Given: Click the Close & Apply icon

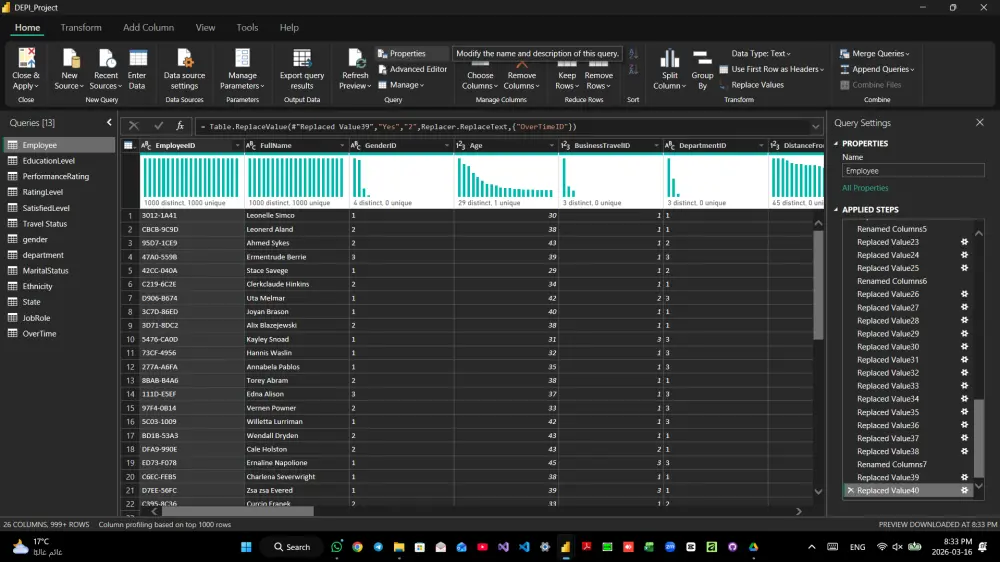Looking at the screenshot, I should [x=26, y=68].
